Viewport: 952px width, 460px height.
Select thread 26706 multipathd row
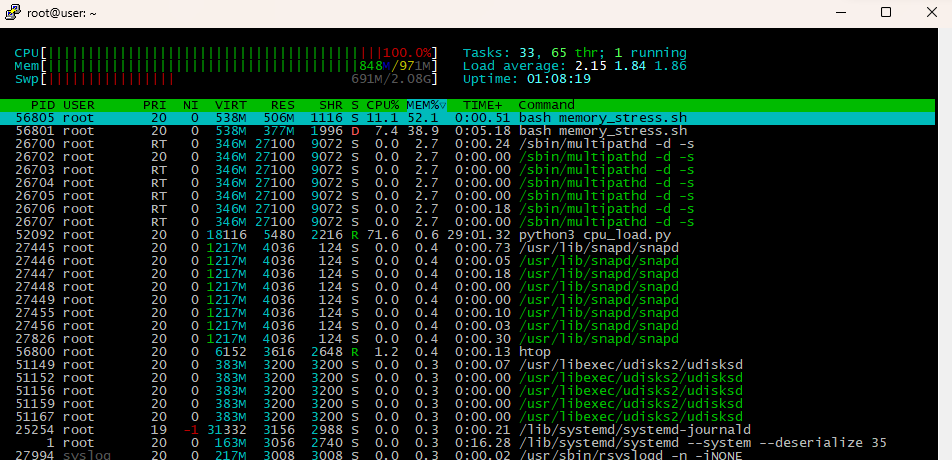[x=468, y=209]
